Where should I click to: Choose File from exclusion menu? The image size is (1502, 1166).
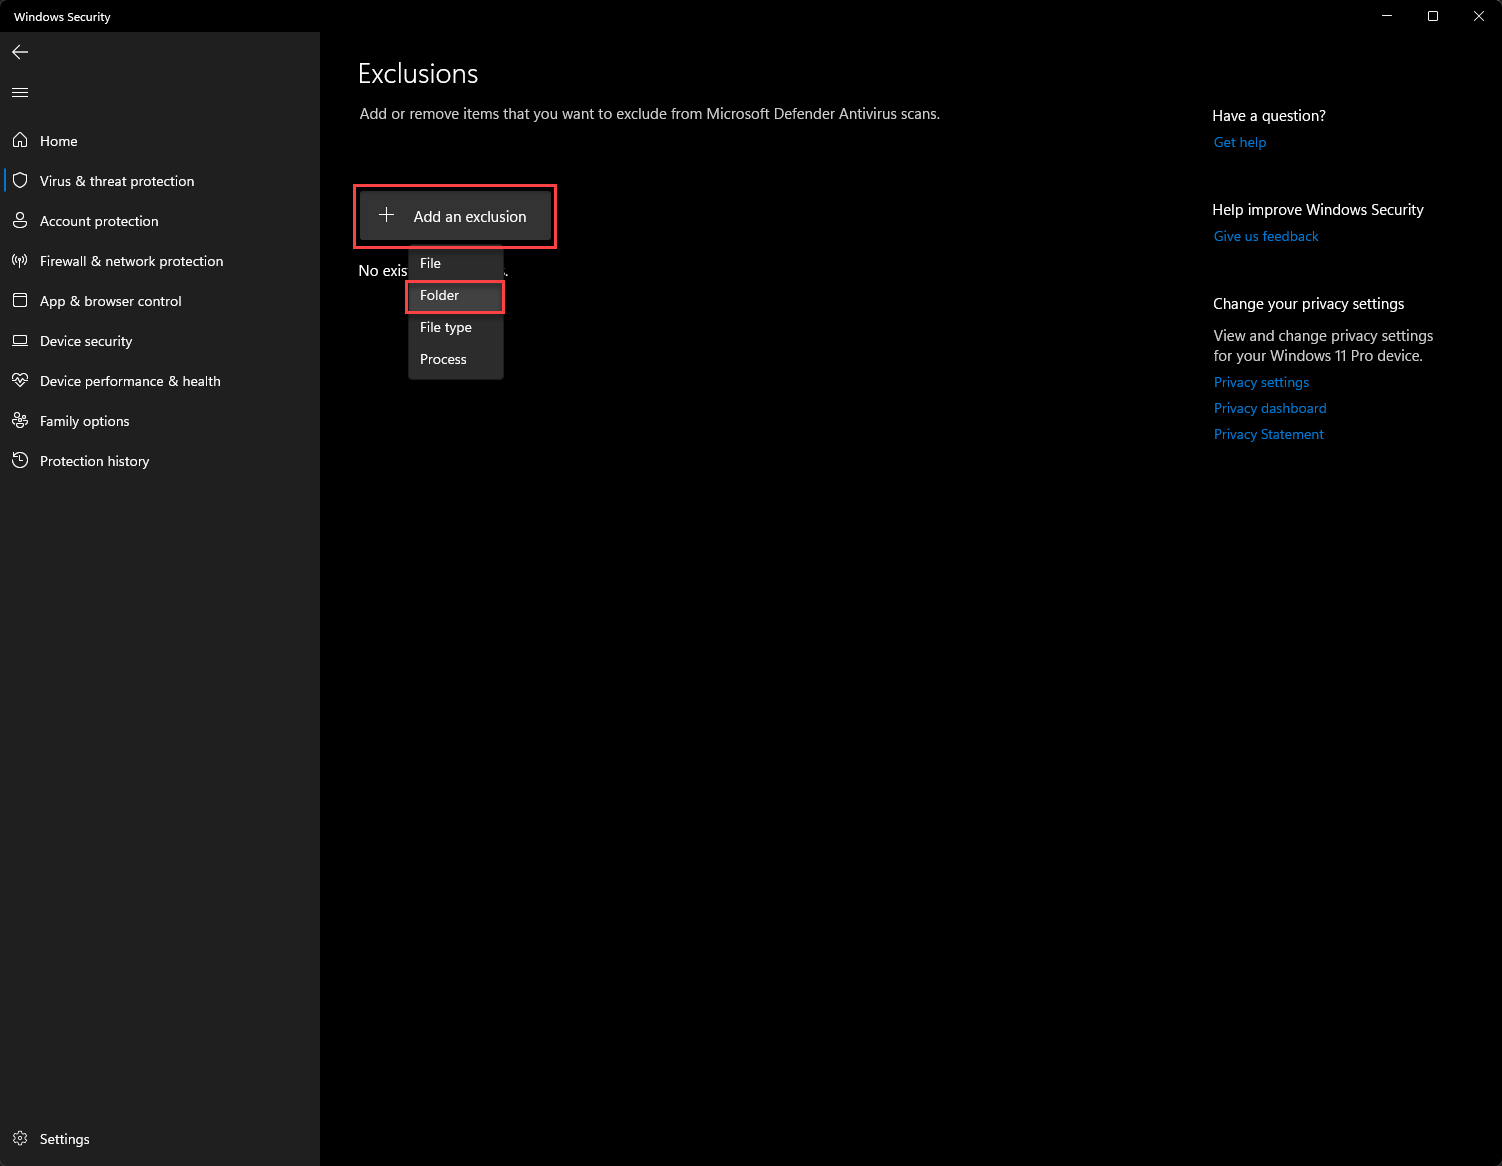pyautogui.click(x=455, y=263)
